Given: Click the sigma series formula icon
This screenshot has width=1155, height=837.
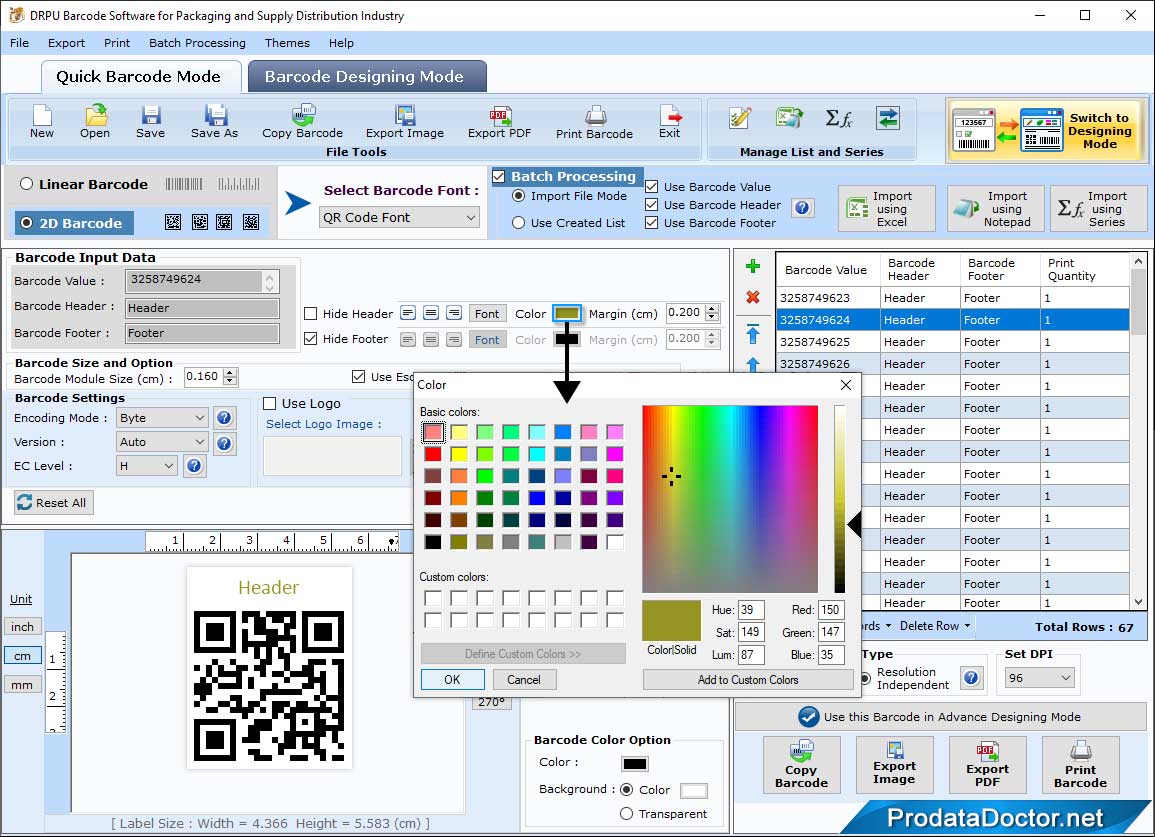Looking at the screenshot, I should 838,118.
